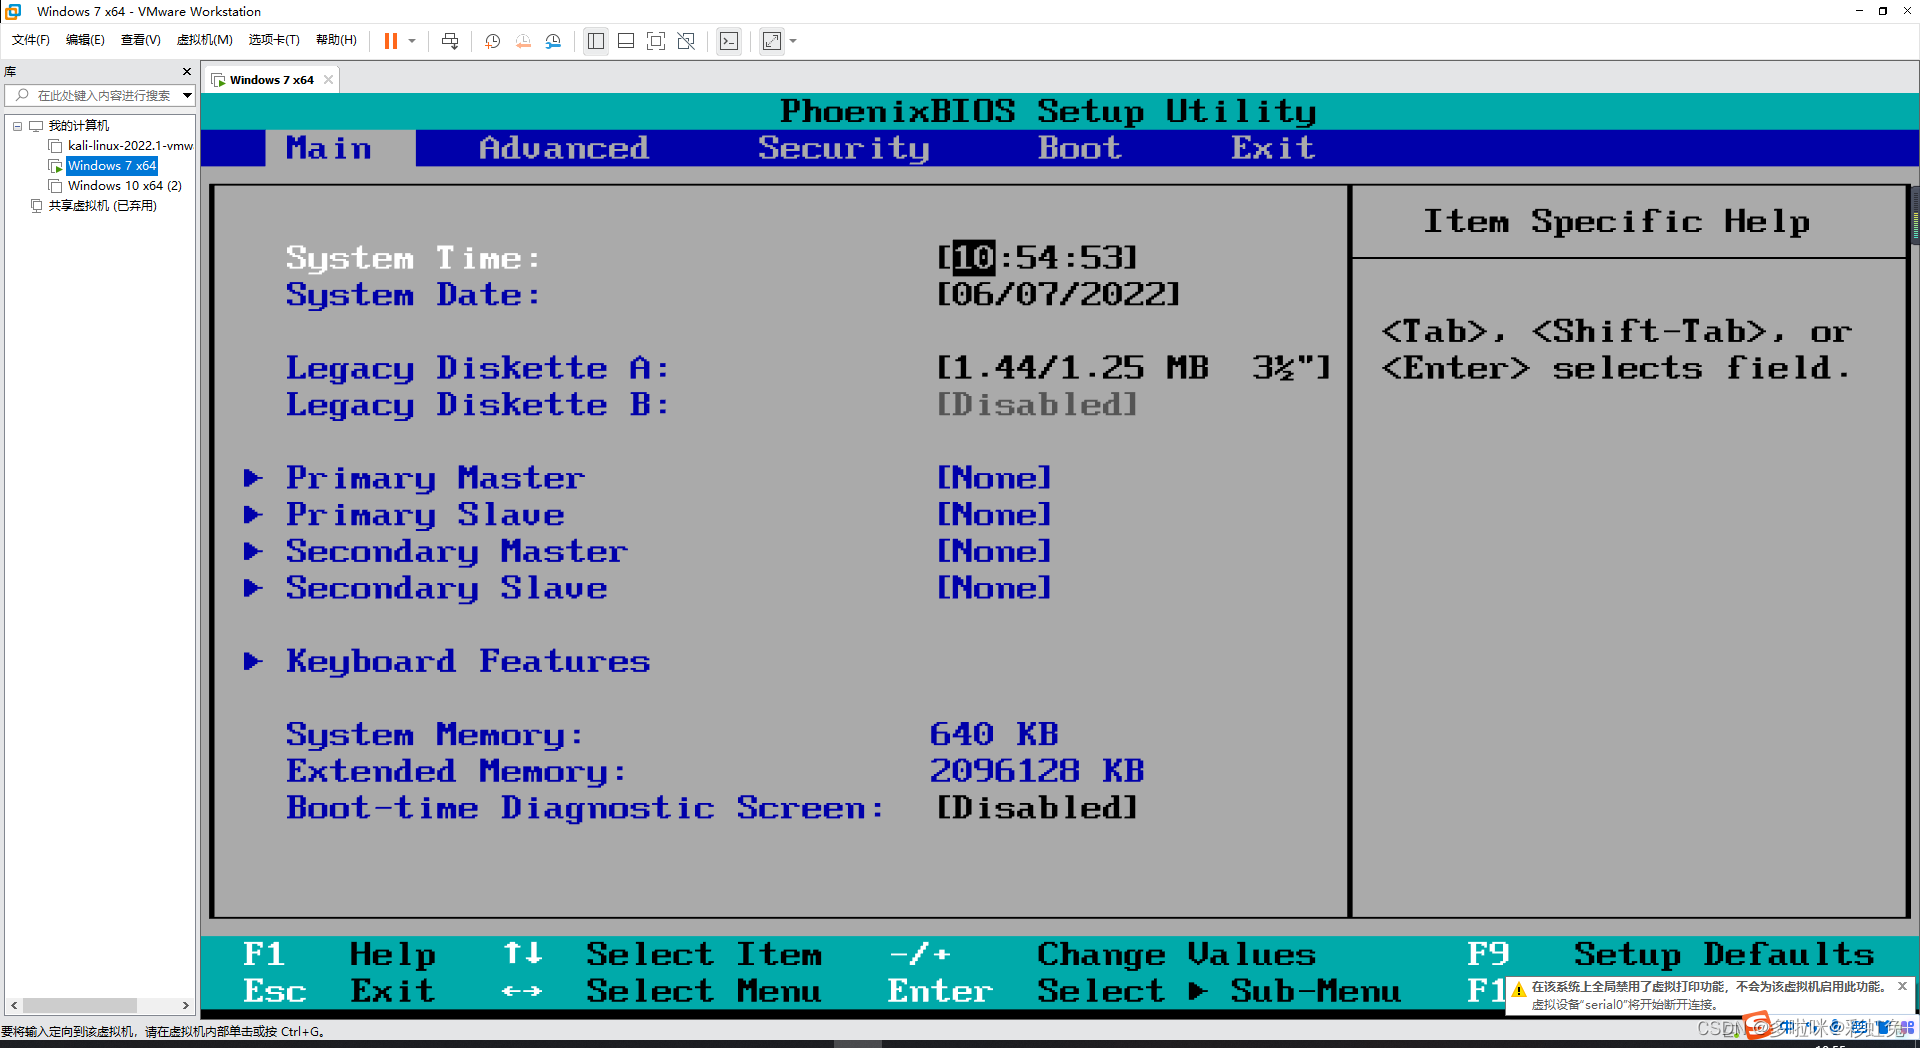Close the library panel with the X
Image resolution: width=1920 pixels, height=1048 pixels.
187,72
